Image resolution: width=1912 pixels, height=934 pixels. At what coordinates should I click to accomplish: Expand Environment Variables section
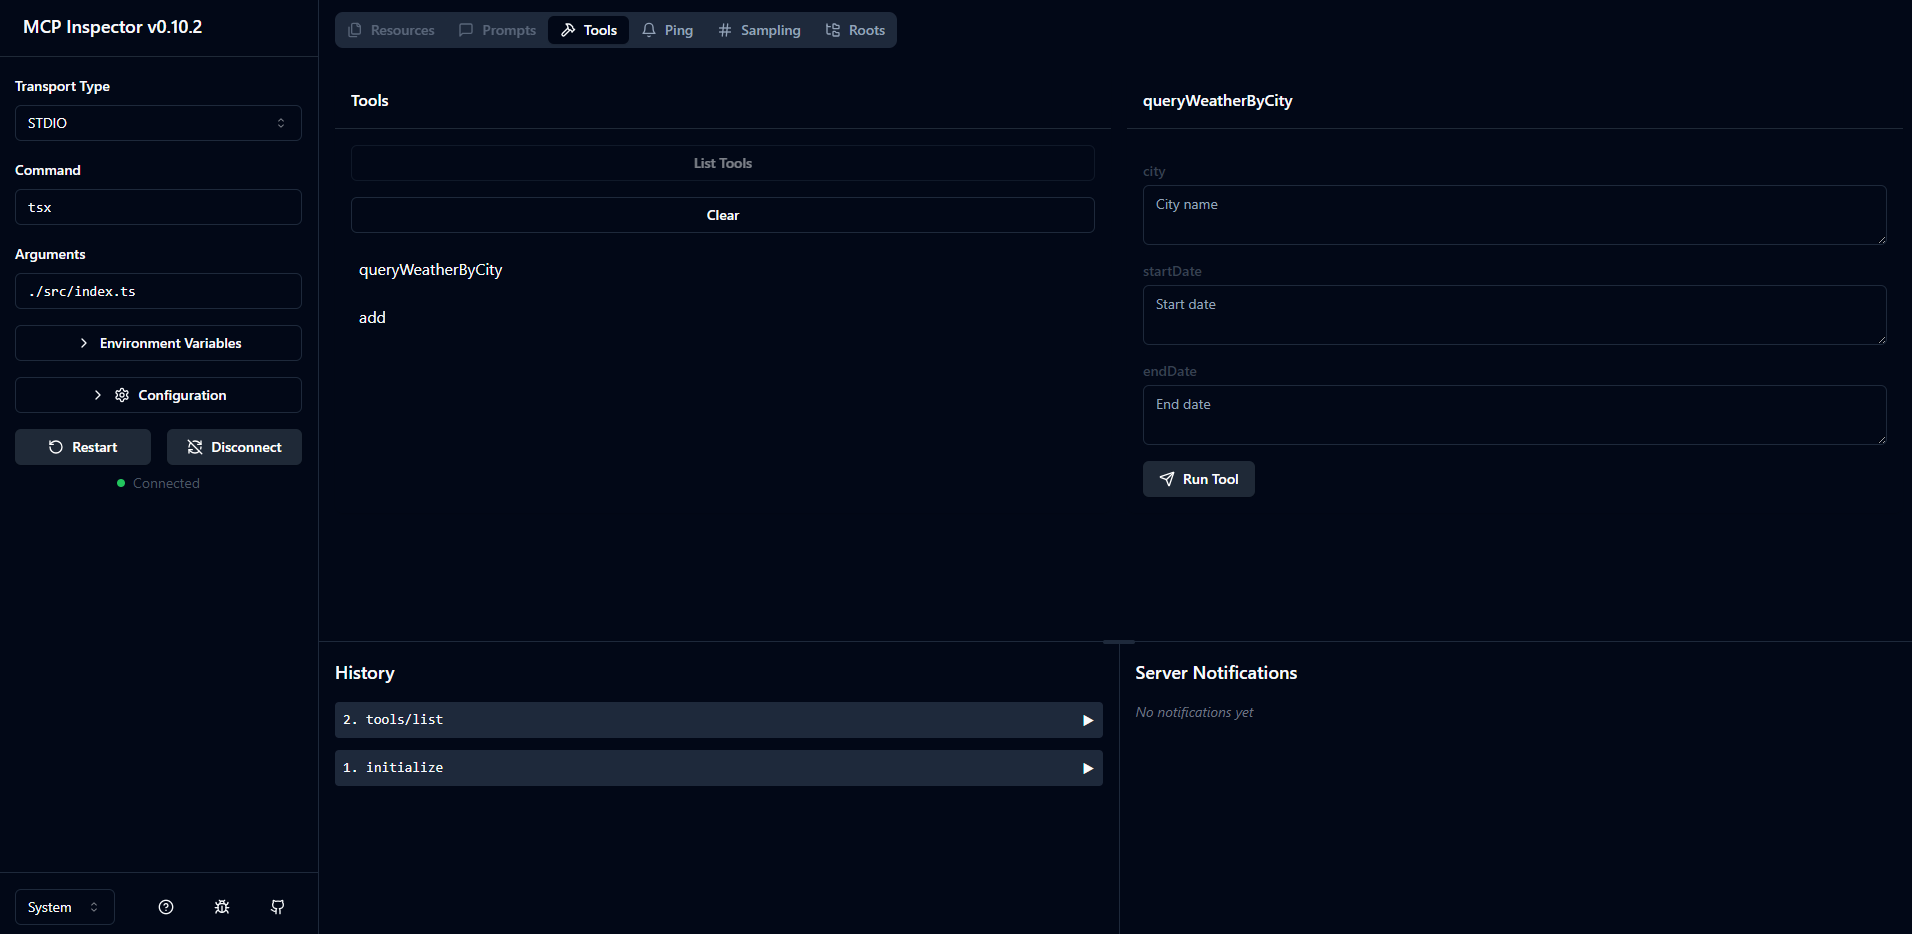tap(158, 343)
